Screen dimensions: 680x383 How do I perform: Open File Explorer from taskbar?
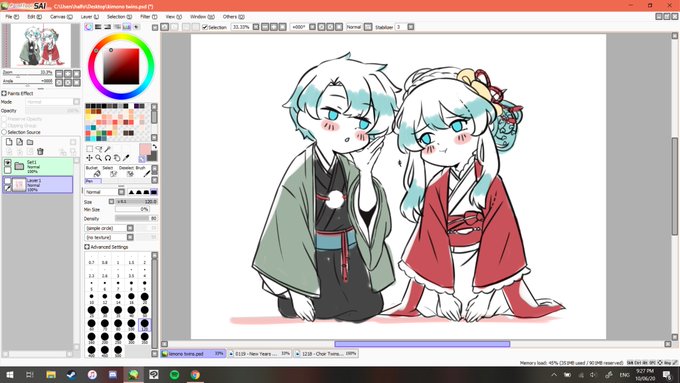click(x=51, y=375)
